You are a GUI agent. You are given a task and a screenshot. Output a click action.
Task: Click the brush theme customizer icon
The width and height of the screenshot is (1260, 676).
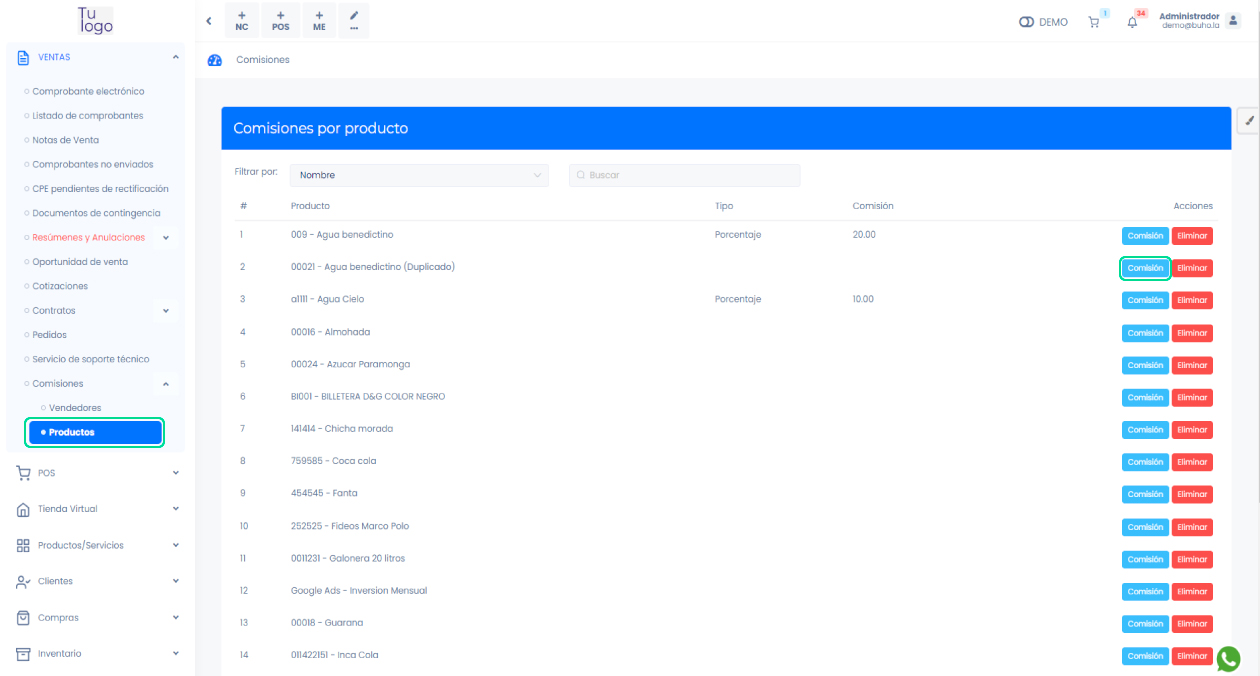pyautogui.click(x=1249, y=120)
